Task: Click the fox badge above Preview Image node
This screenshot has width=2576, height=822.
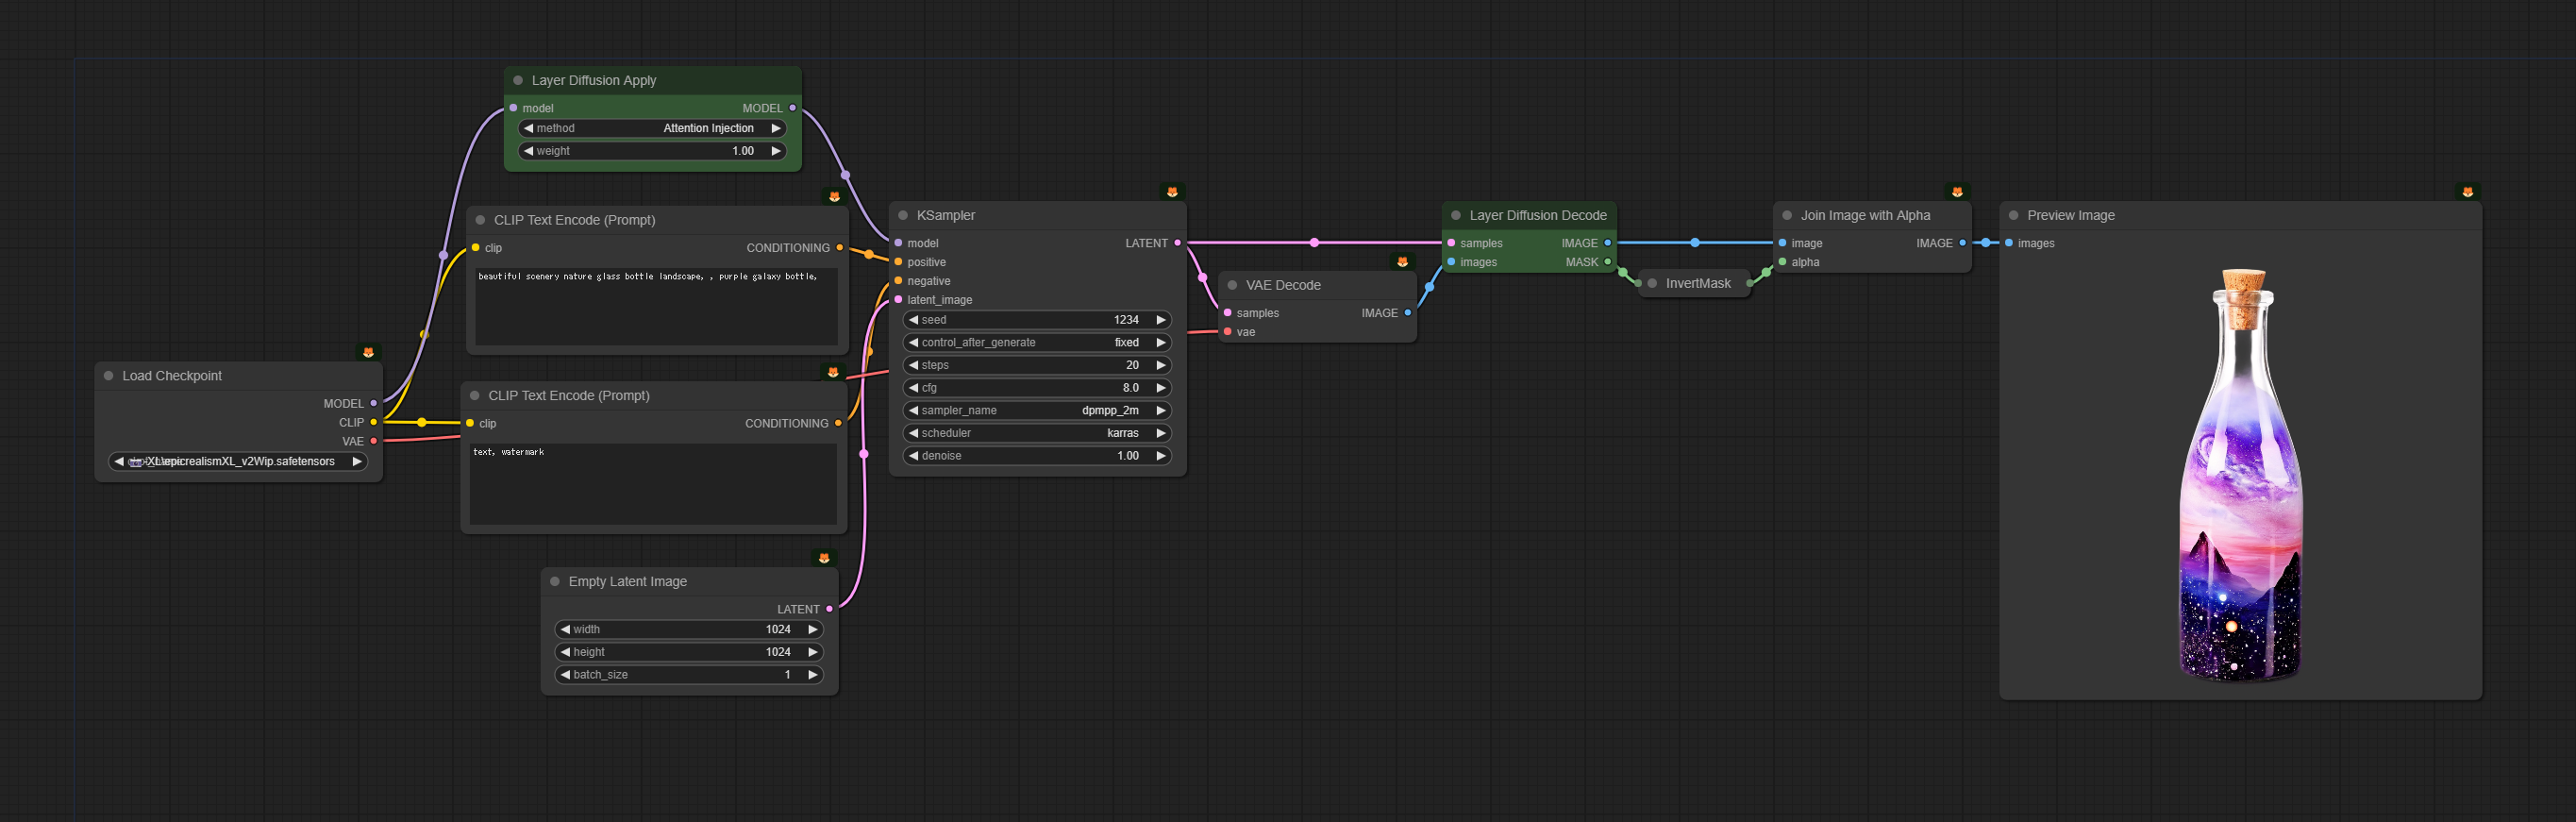Action: coord(2467,192)
